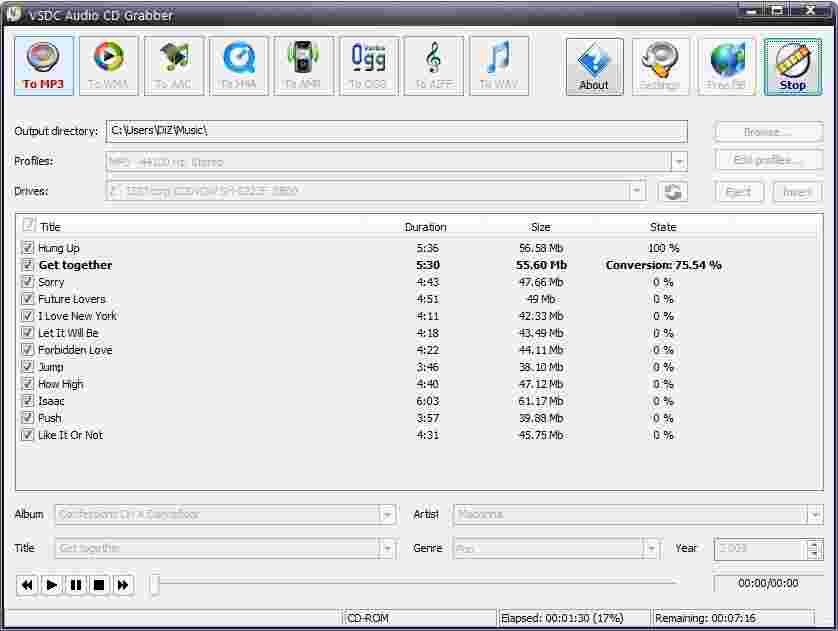The width and height of the screenshot is (838, 631).
Task: Sort tracks by Duration column header
Action: 425,227
